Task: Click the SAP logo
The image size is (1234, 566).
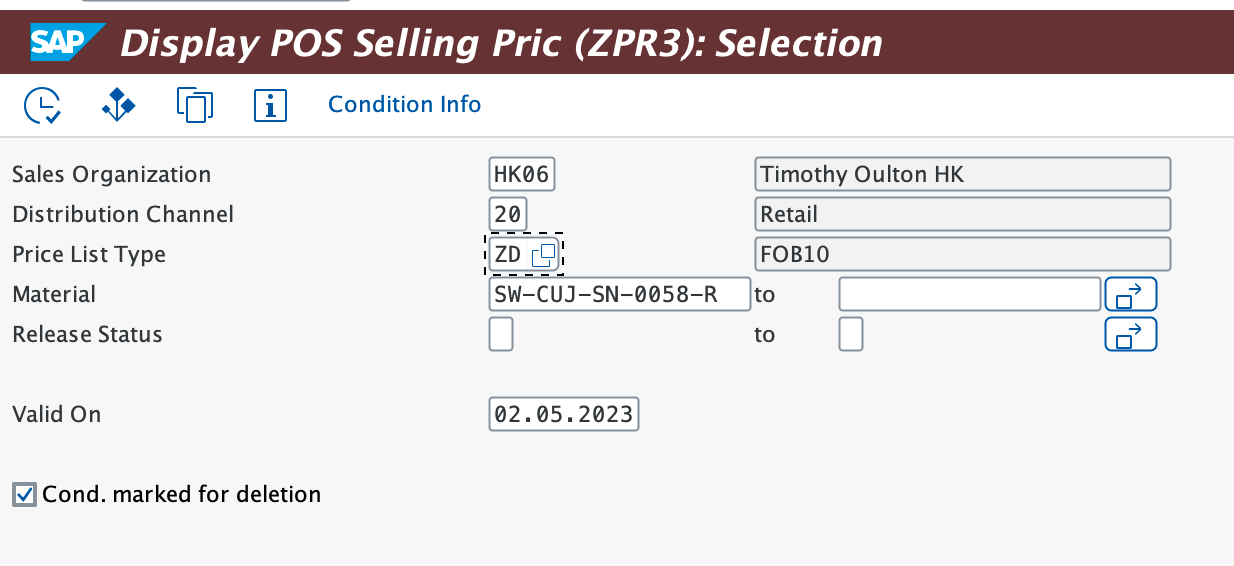Action: (65, 42)
